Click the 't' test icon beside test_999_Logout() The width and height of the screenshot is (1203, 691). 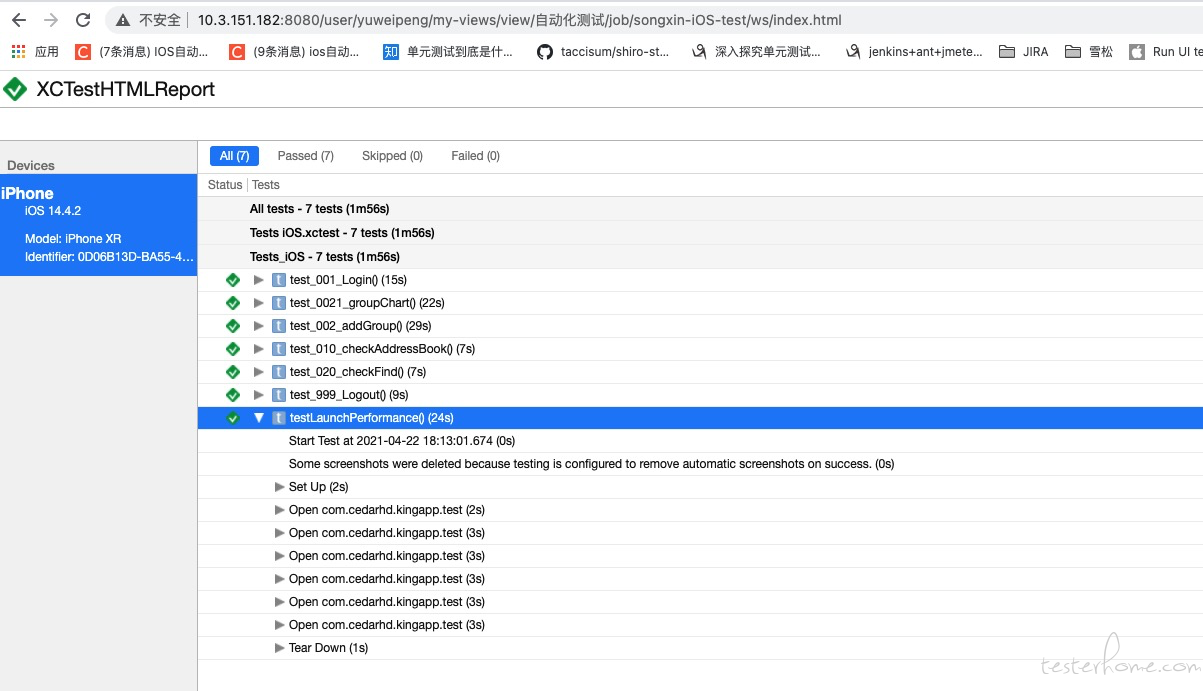[x=279, y=395]
